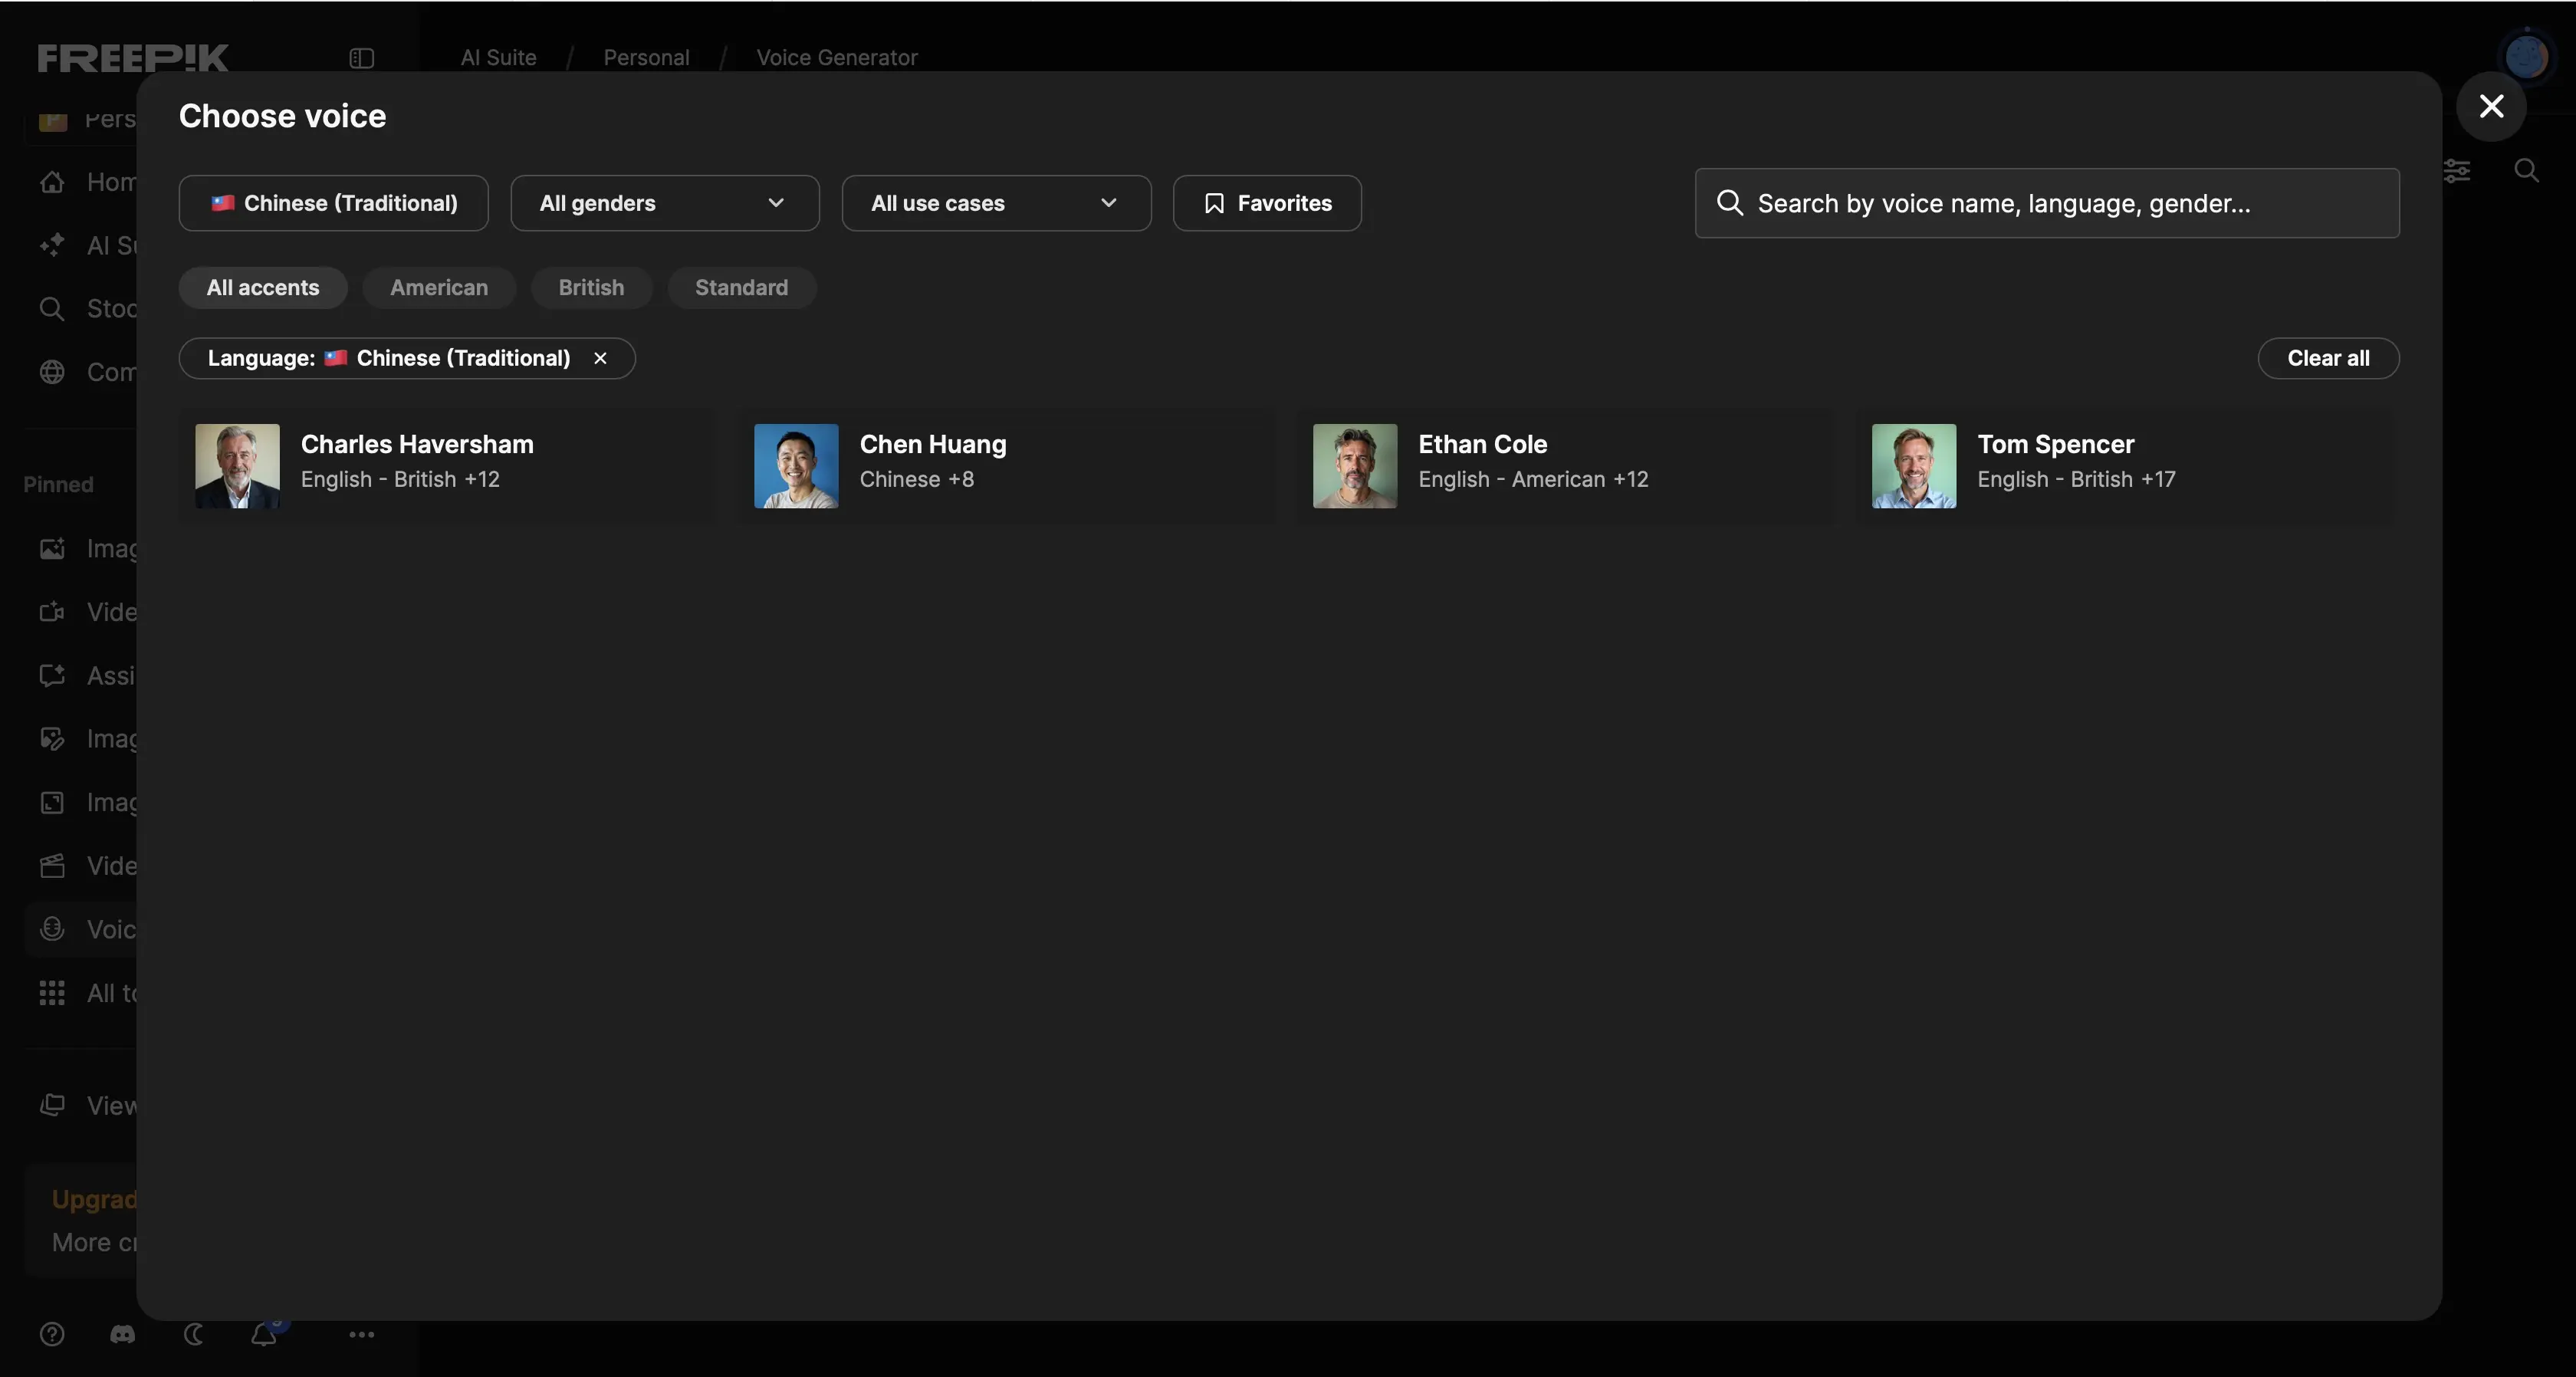Select the British accent filter

(x=590, y=288)
